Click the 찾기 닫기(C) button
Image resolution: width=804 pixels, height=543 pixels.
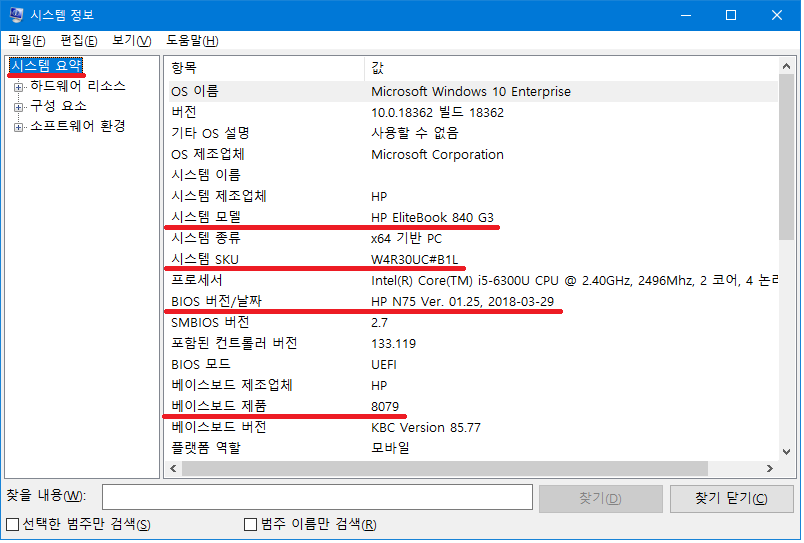coord(731,498)
